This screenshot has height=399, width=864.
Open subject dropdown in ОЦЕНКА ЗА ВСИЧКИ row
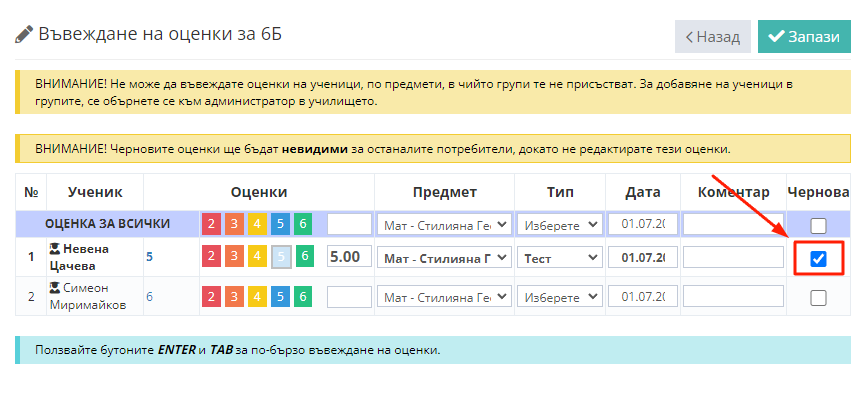tap(445, 224)
